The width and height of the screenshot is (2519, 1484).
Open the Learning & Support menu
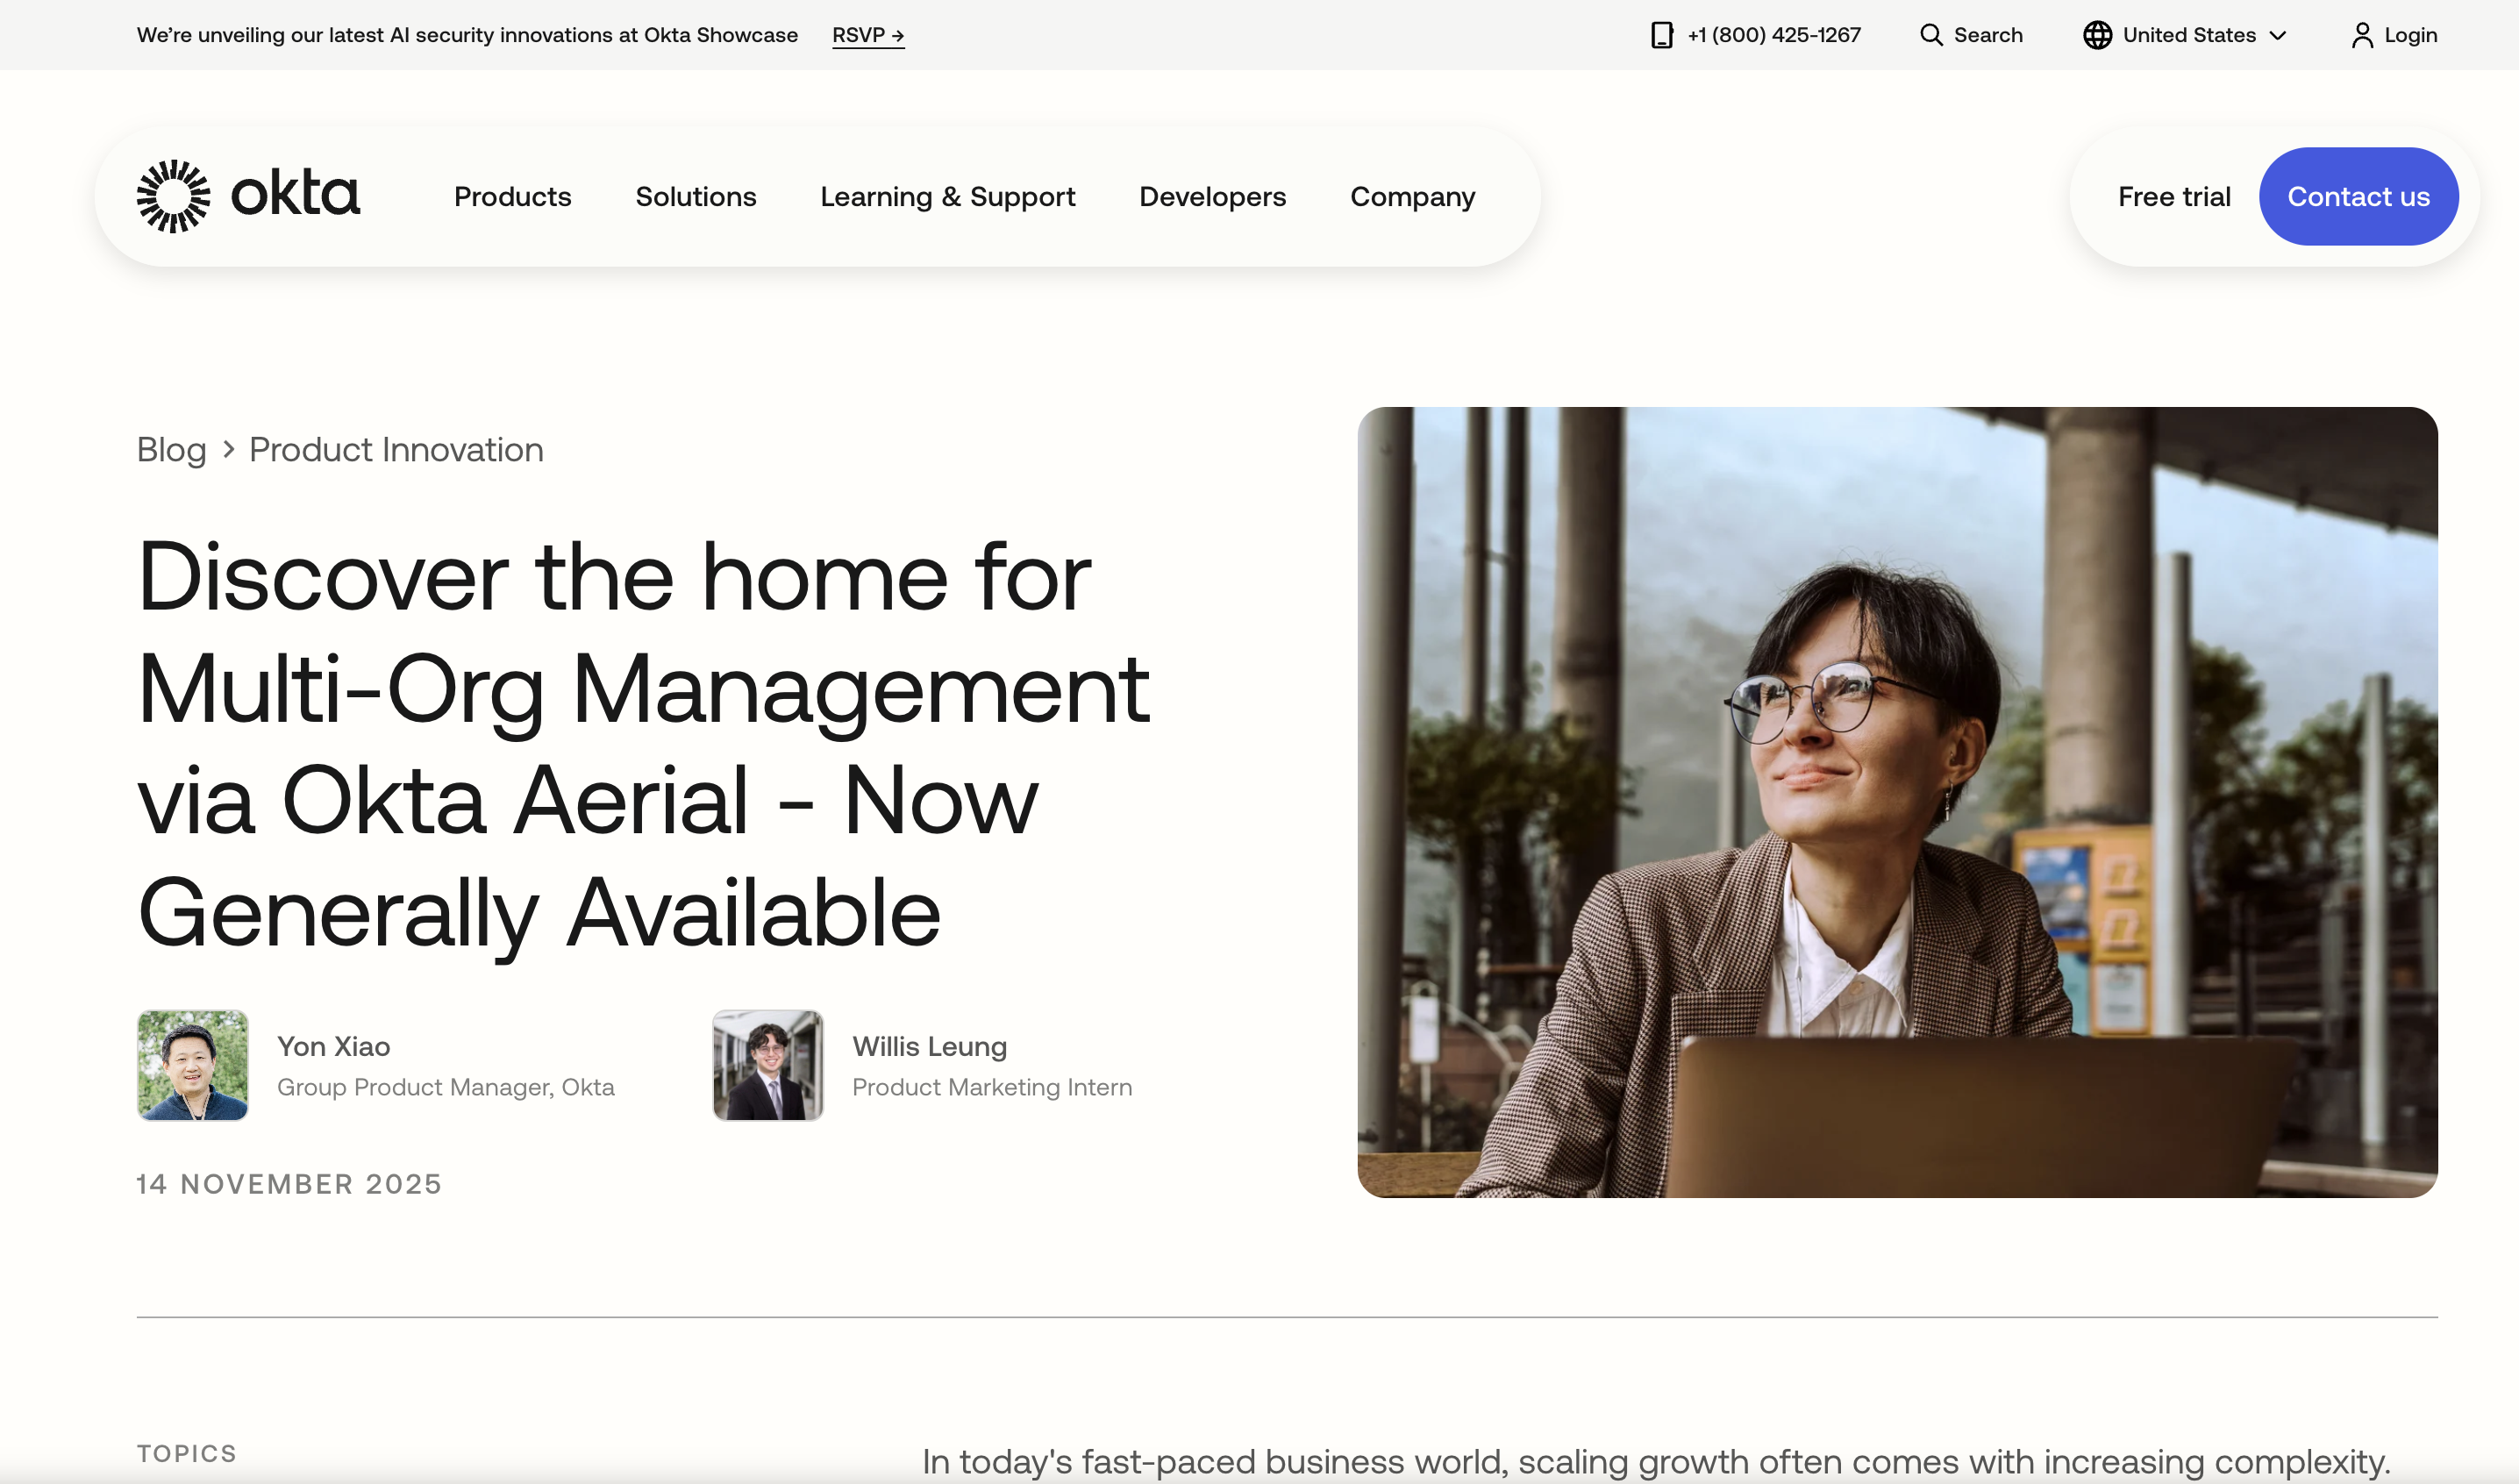coord(947,196)
